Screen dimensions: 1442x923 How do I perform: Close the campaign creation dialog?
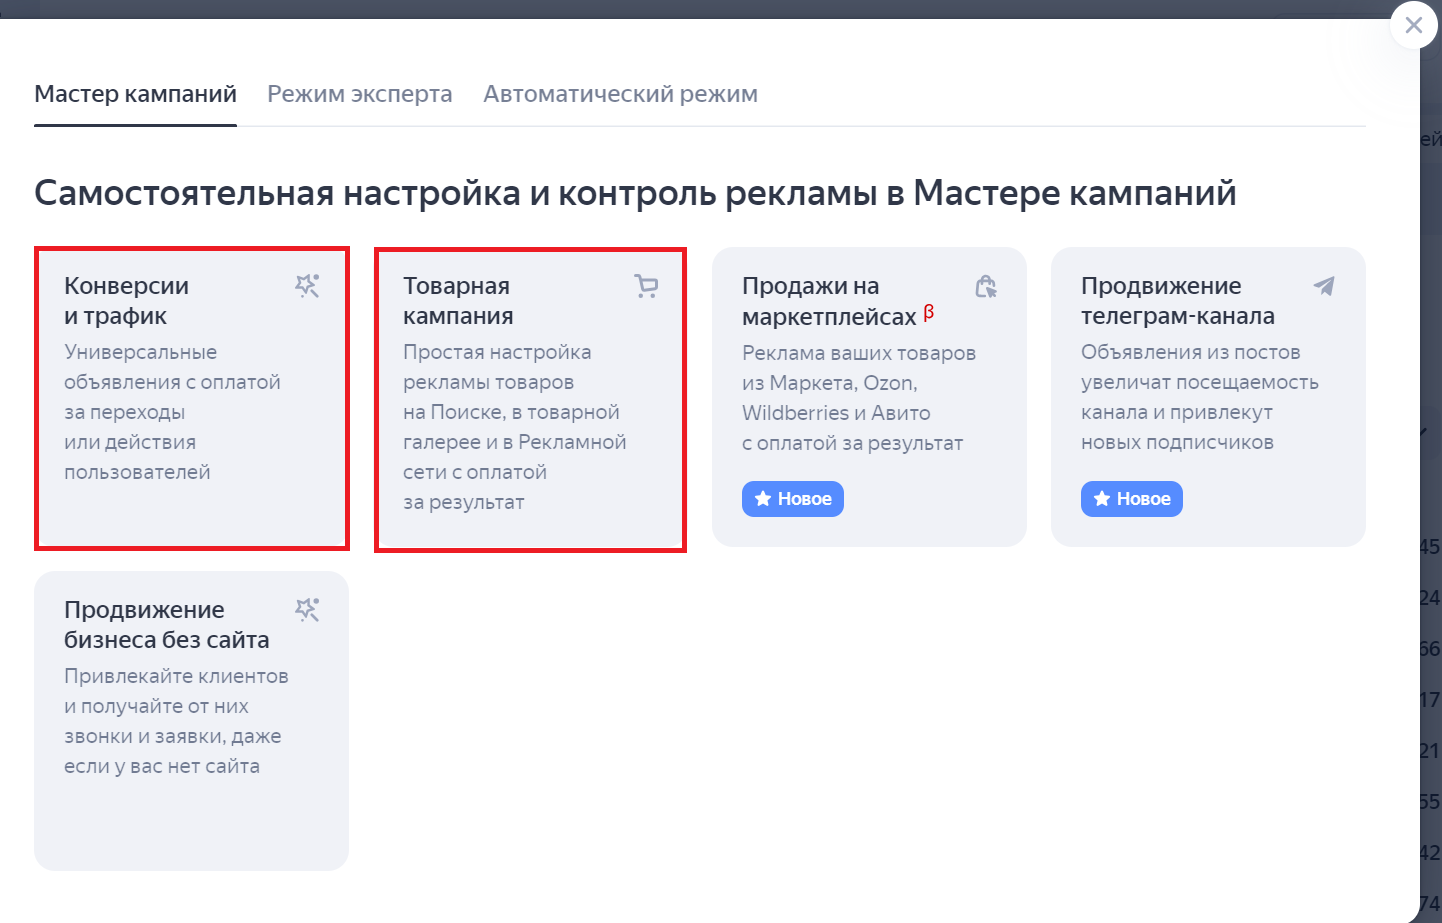pyautogui.click(x=1413, y=25)
